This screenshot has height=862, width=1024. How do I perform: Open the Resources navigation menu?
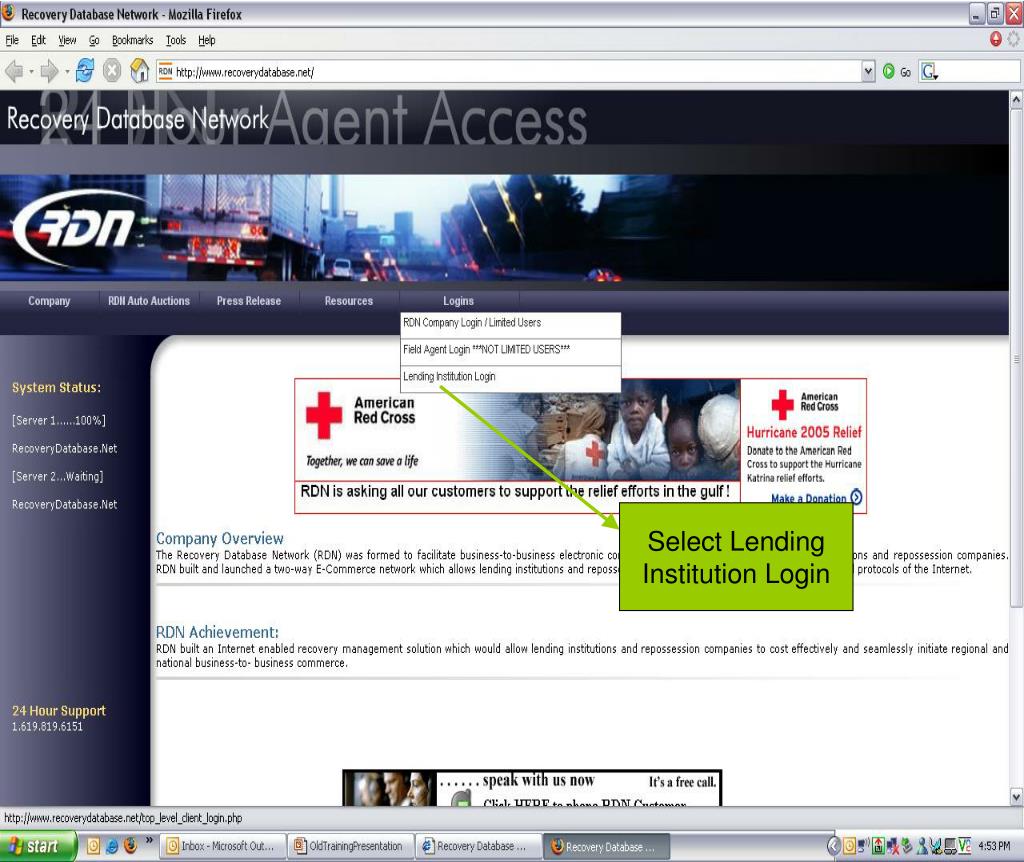click(349, 301)
